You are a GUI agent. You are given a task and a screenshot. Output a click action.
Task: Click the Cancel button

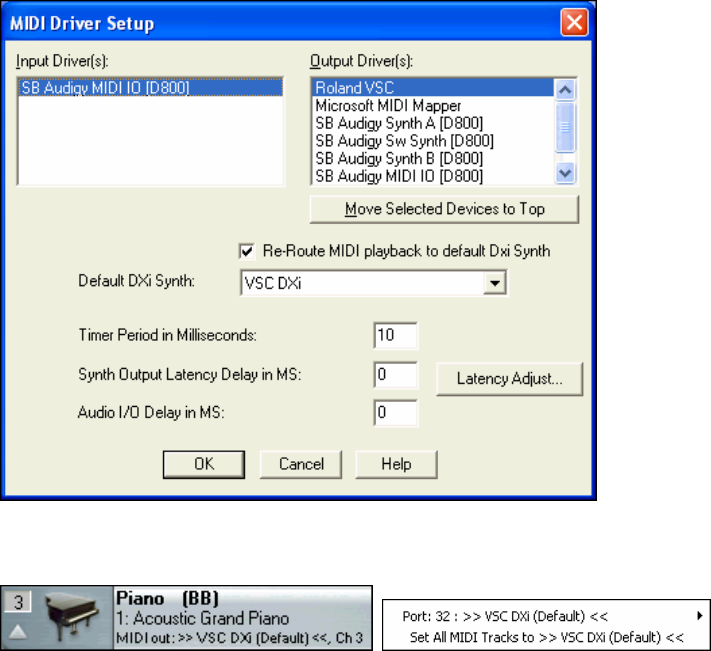pyautogui.click(x=301, y=464)
